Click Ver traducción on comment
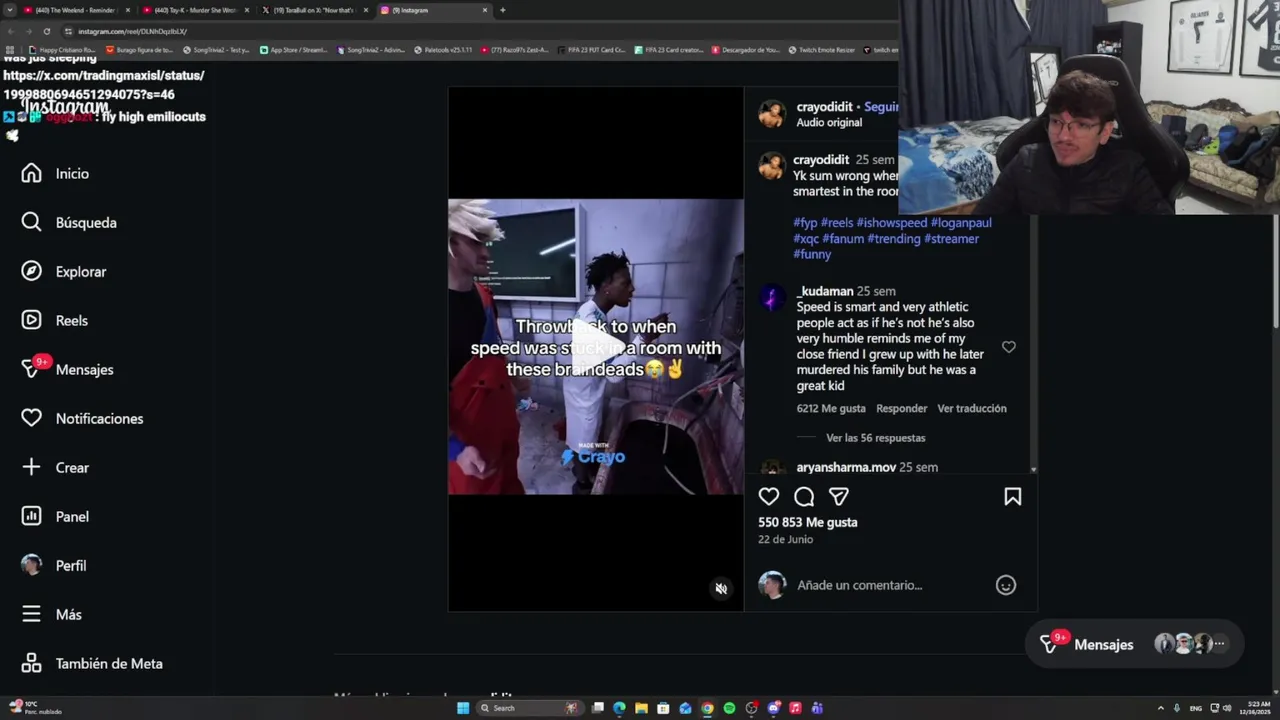This screenshot has width=1280, height=720. [972, 408]
